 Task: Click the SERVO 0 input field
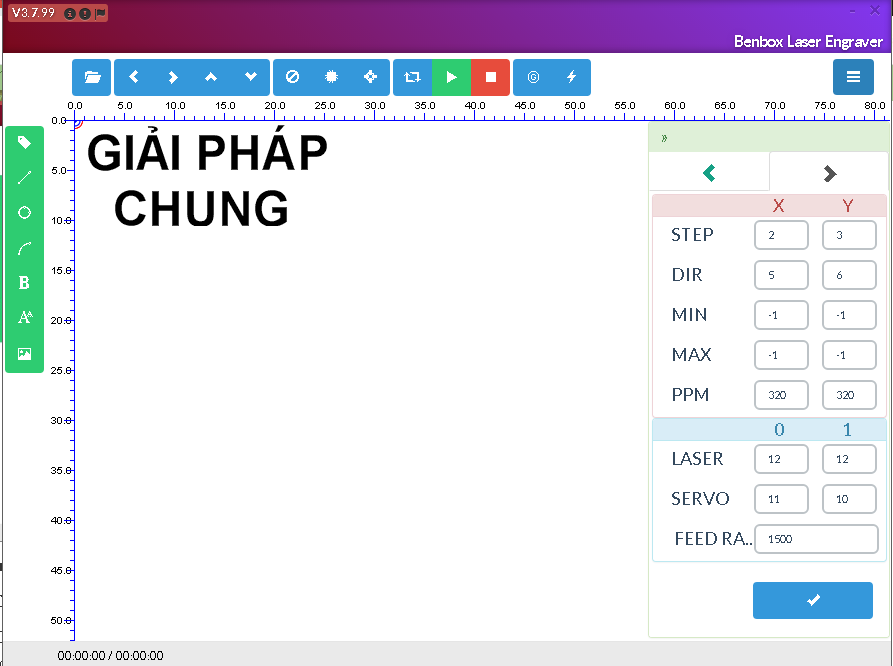781,499
